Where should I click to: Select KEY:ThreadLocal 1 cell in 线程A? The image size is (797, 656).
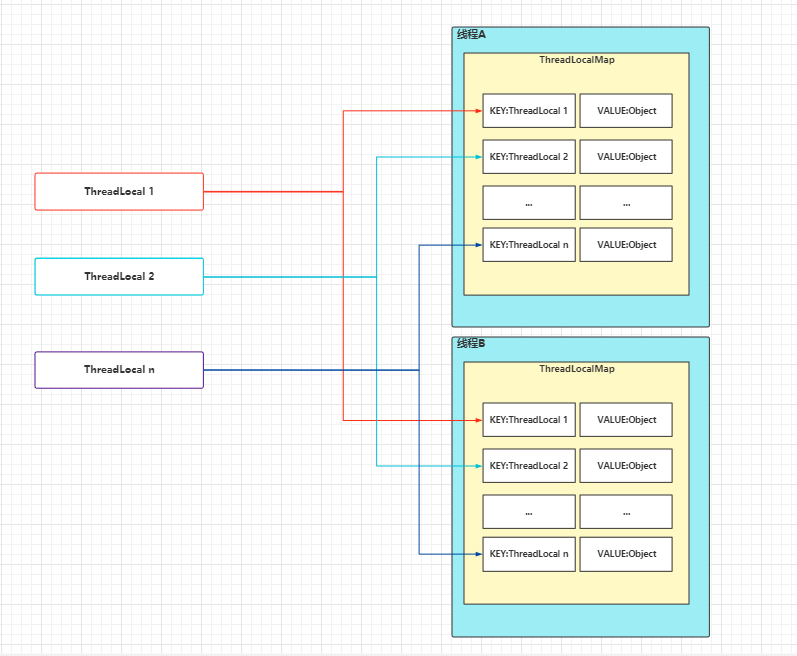tap(529, 111)
